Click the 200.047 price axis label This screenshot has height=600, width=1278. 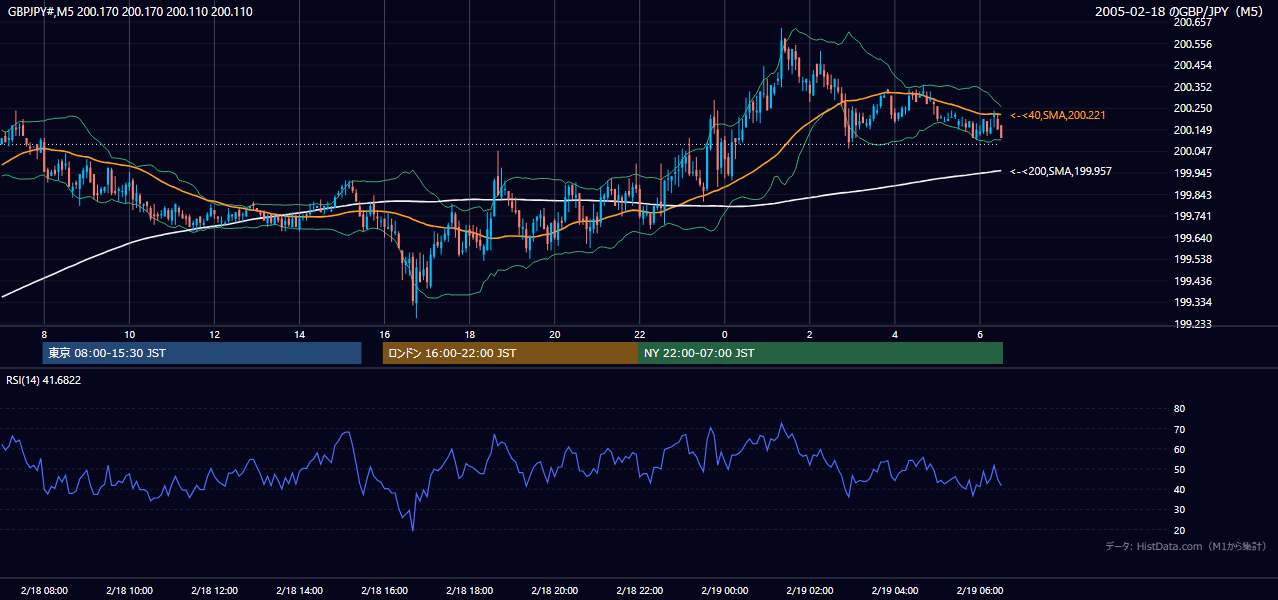[x=1193, y=151]
